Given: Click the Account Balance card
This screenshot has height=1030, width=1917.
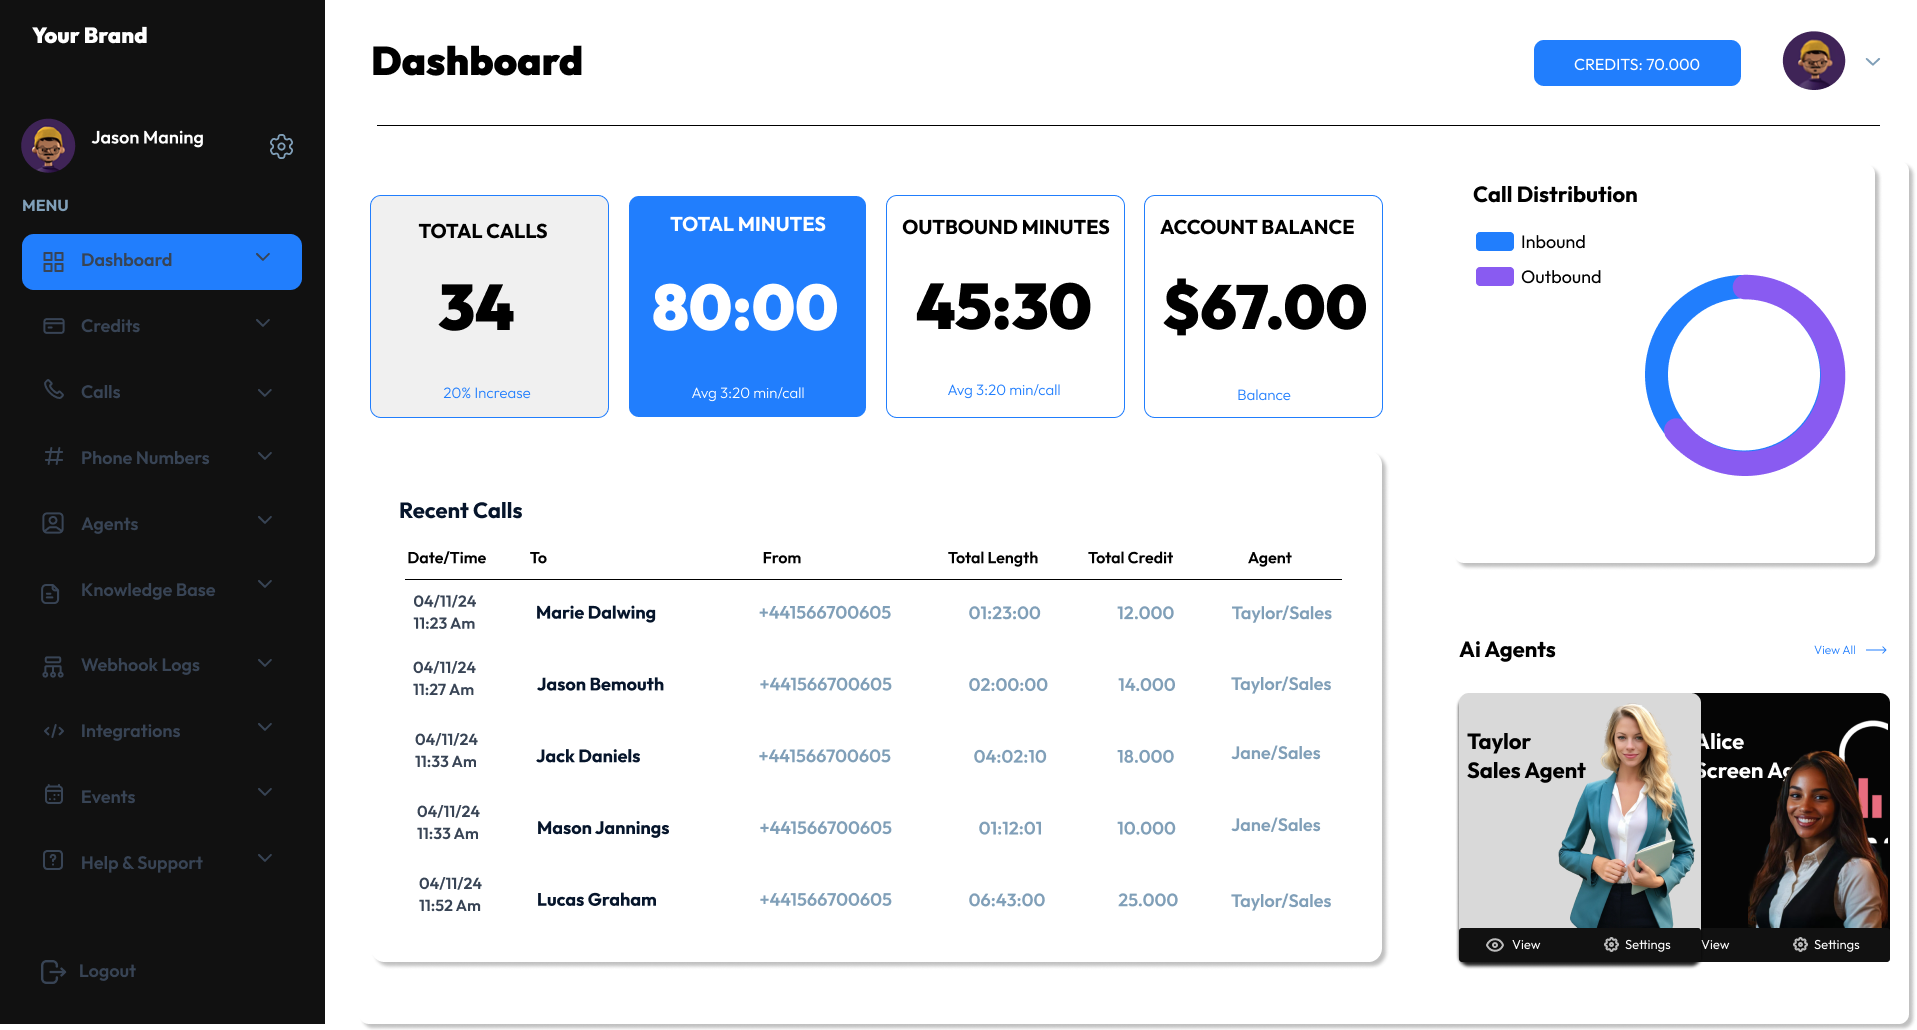Looking at the screenshot, I should tap(1263, 306).
